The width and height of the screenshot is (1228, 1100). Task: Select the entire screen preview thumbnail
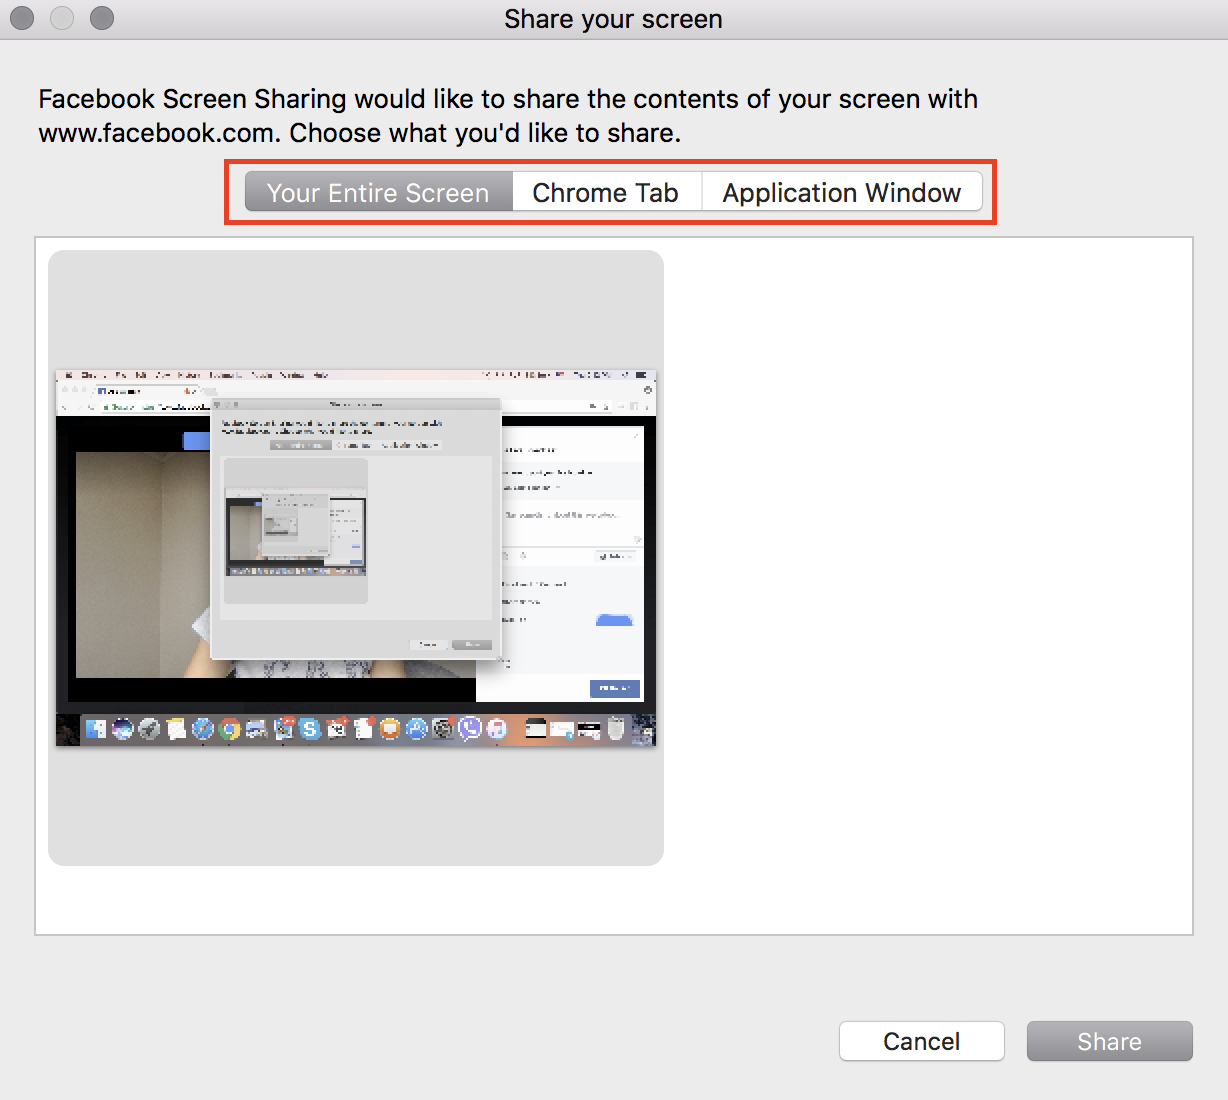(x=356, y=558)
